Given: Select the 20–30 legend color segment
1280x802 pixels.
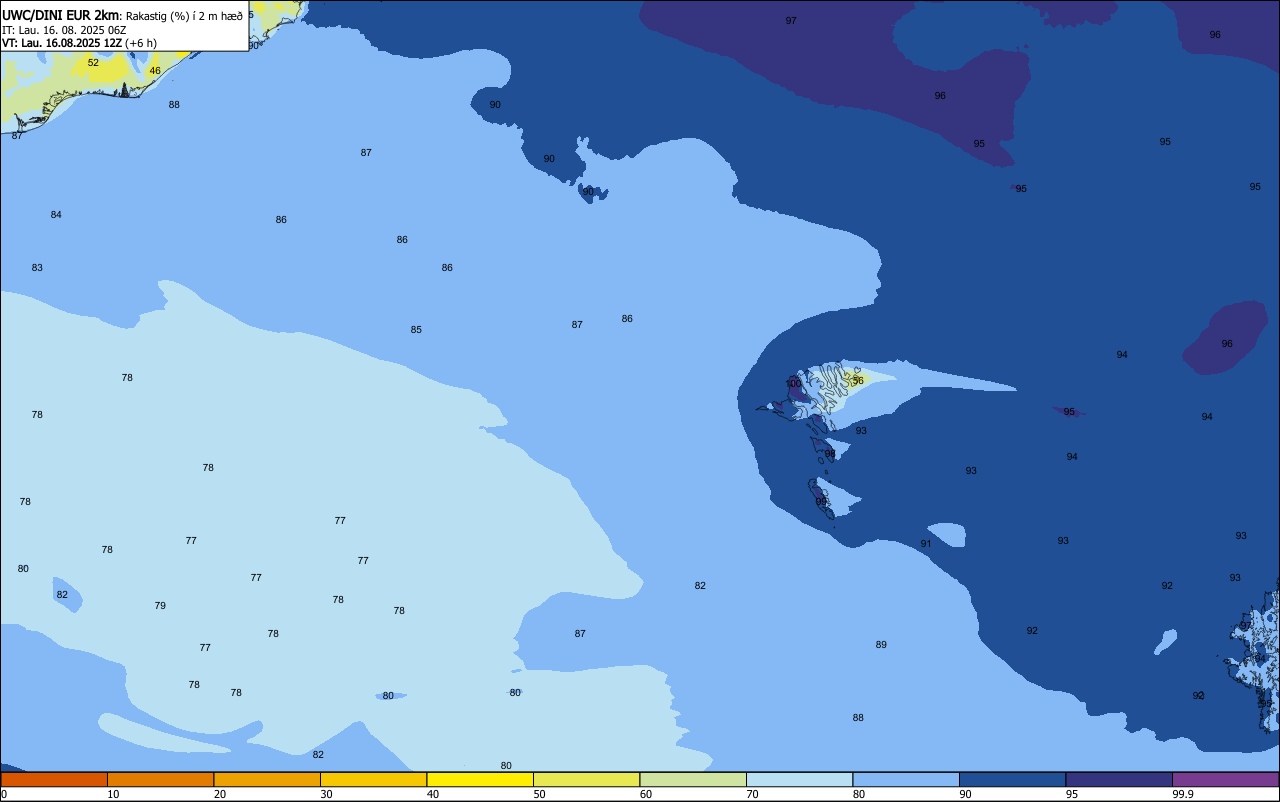Looking at the screenshot, I should click(267, 779).
